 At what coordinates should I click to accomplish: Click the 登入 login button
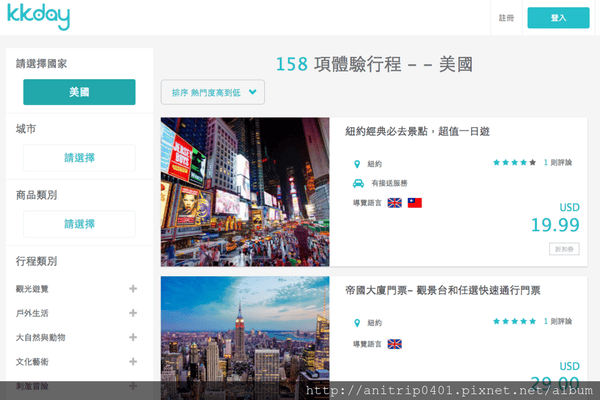pos(558,18)
